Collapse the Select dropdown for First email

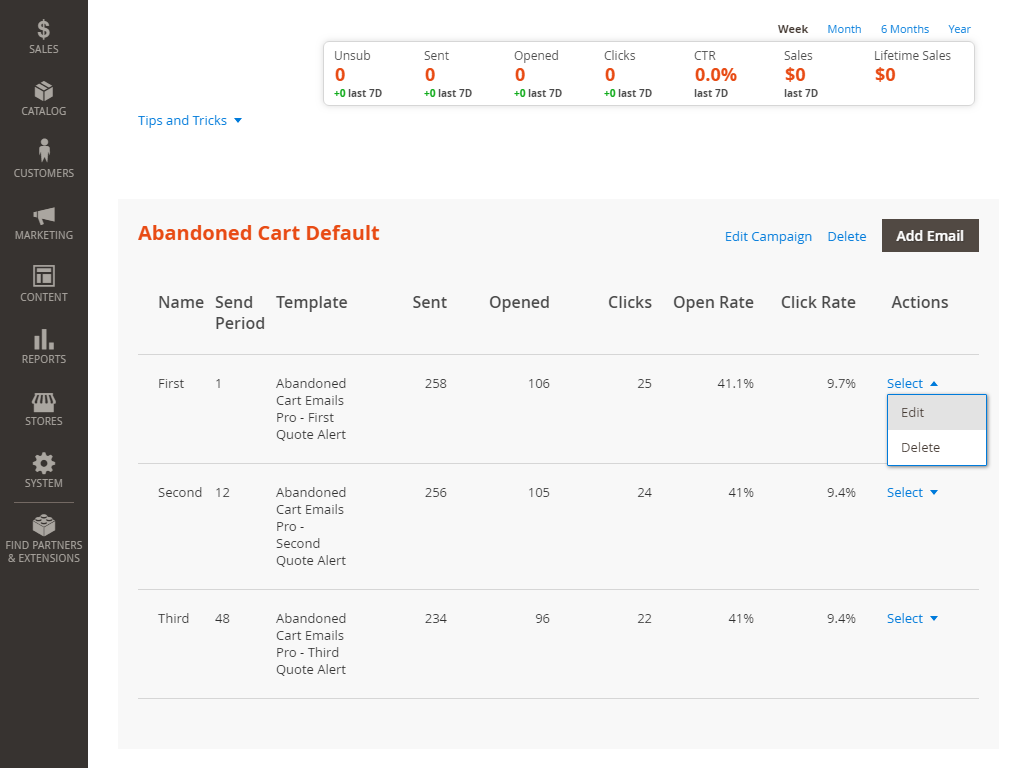tap(912, 383)
